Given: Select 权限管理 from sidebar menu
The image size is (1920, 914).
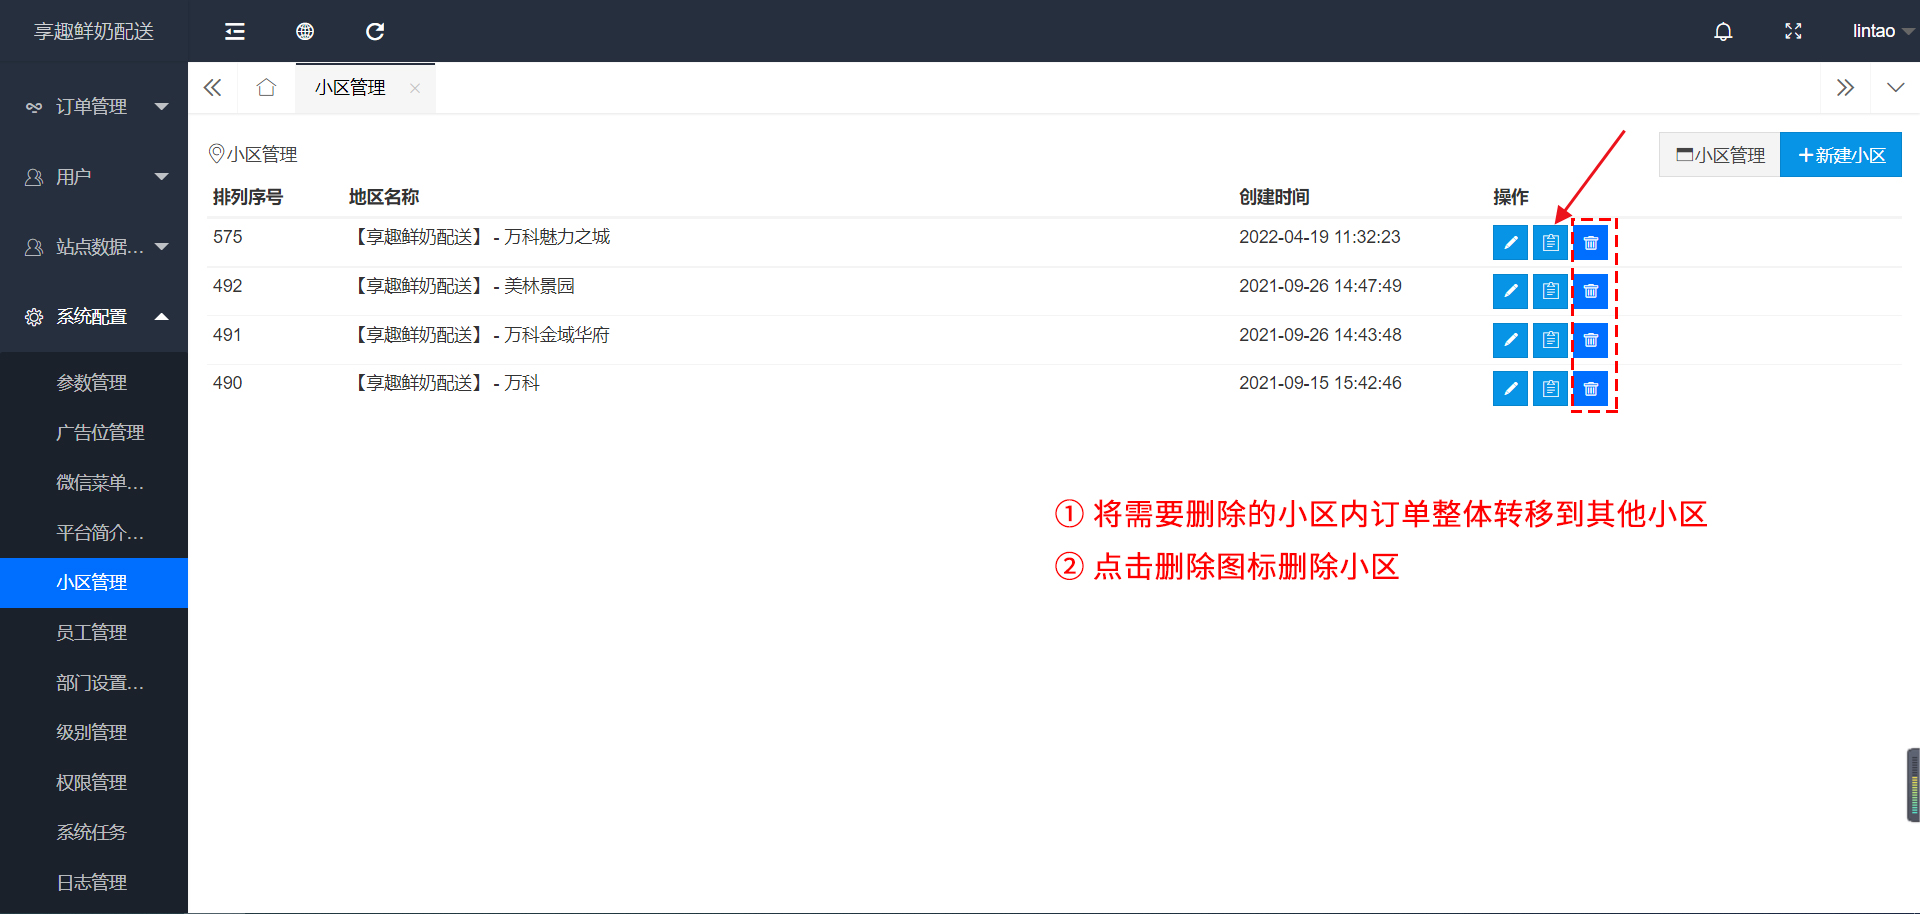Looking at the screenshot, I should click(92, 782).
